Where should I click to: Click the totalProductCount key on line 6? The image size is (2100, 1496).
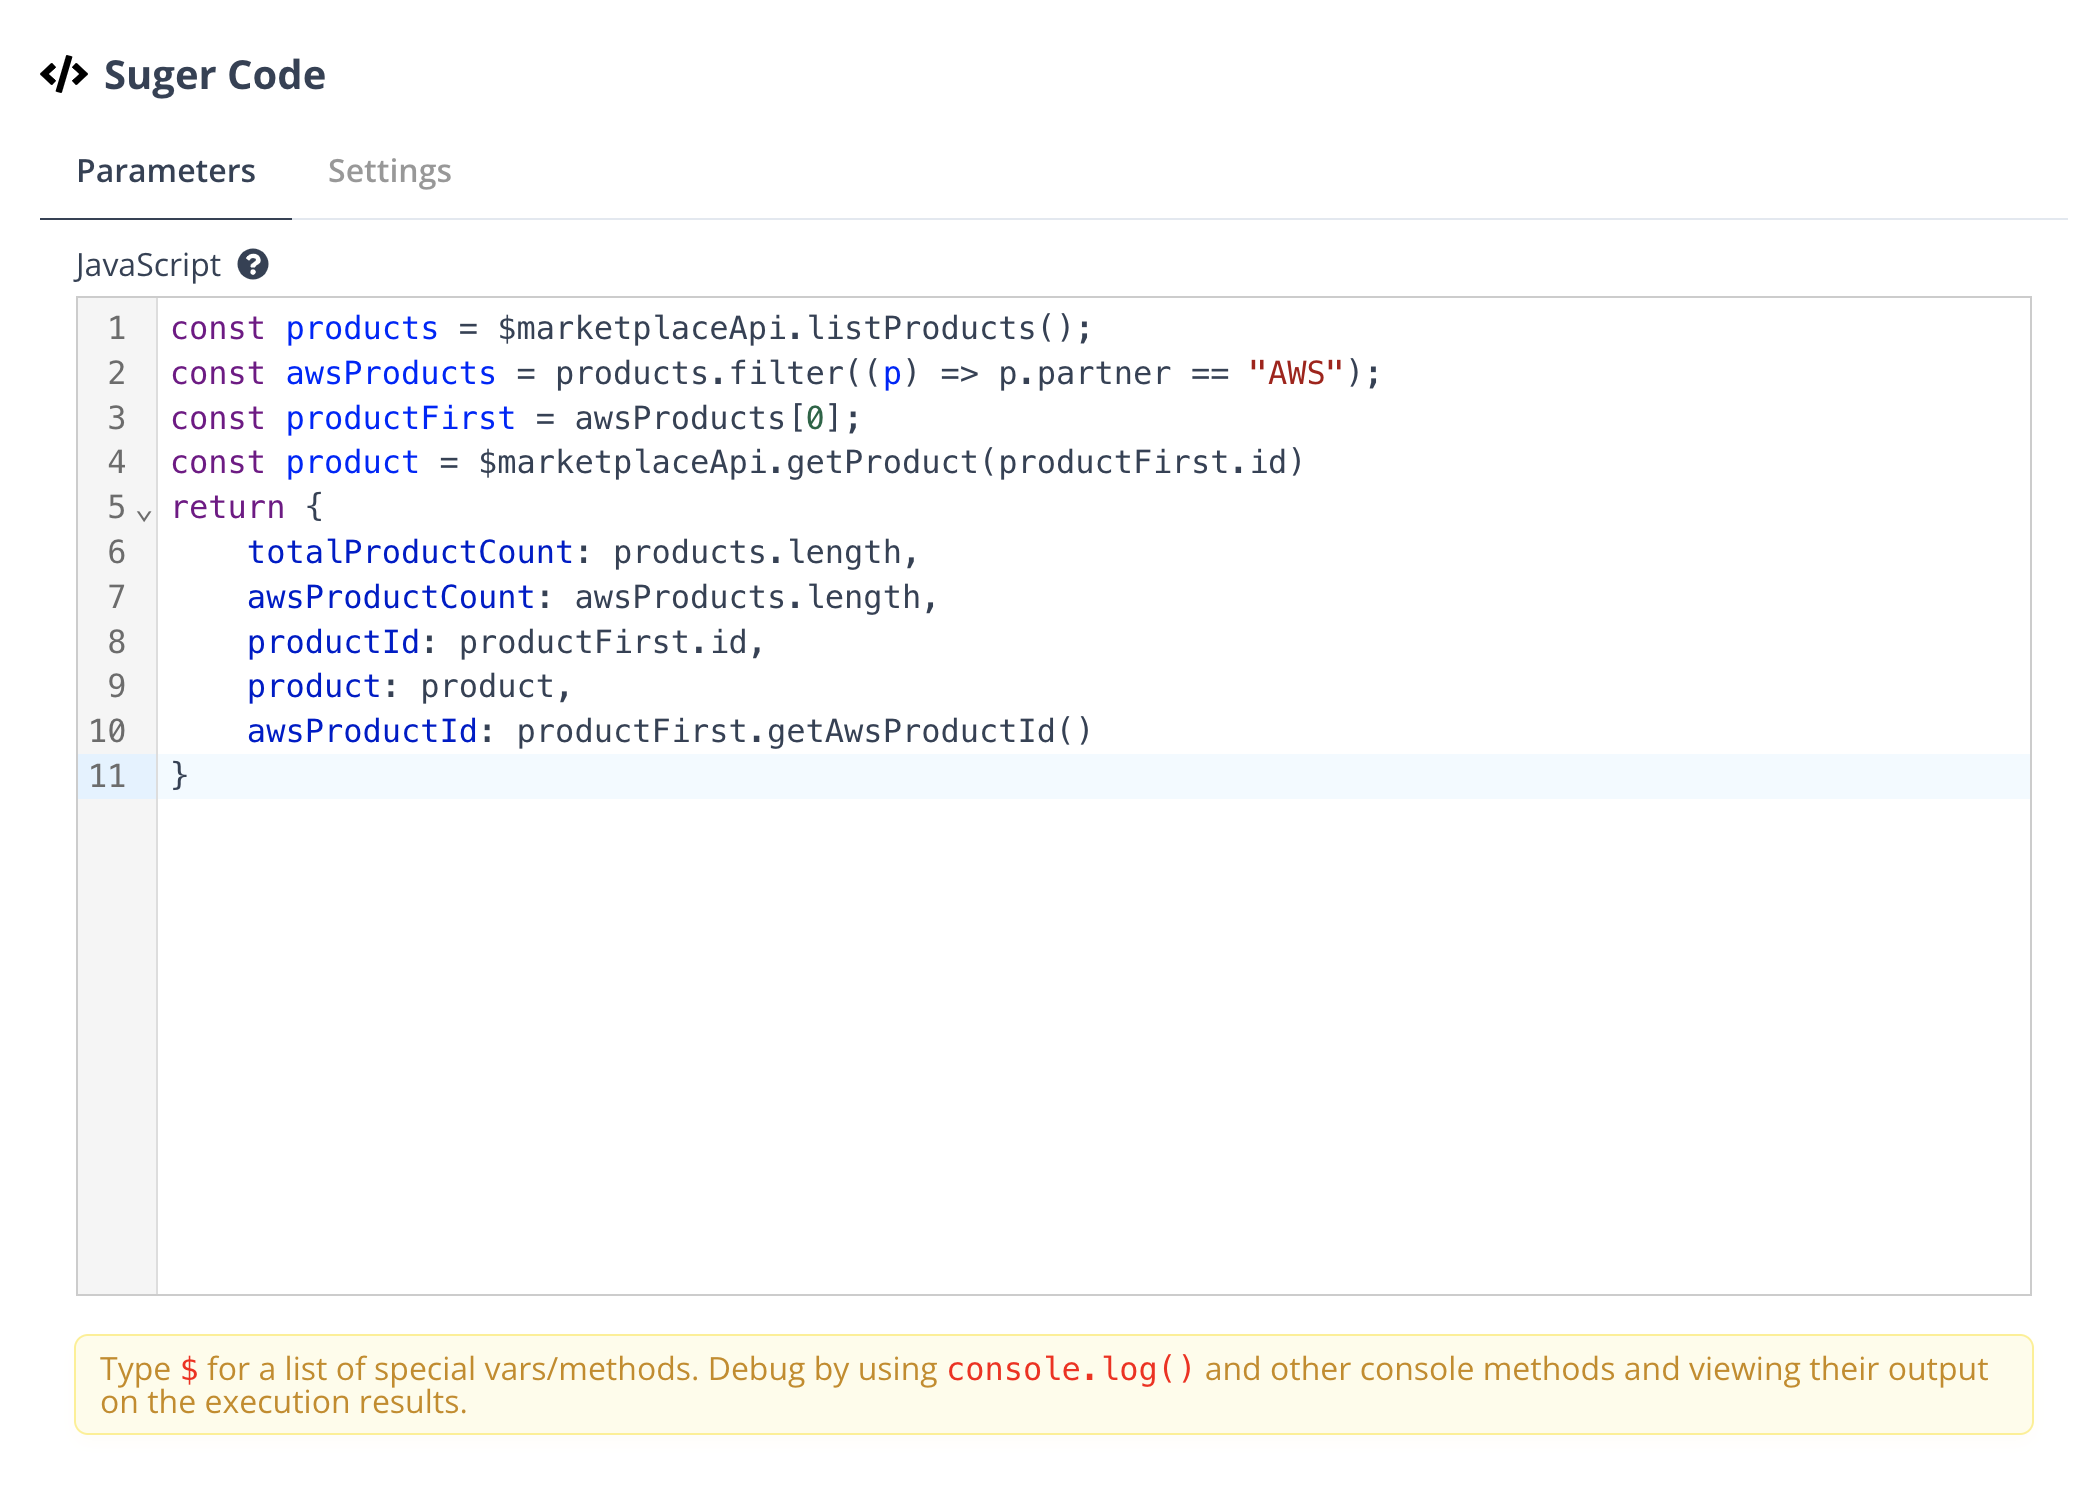[410, 552]
